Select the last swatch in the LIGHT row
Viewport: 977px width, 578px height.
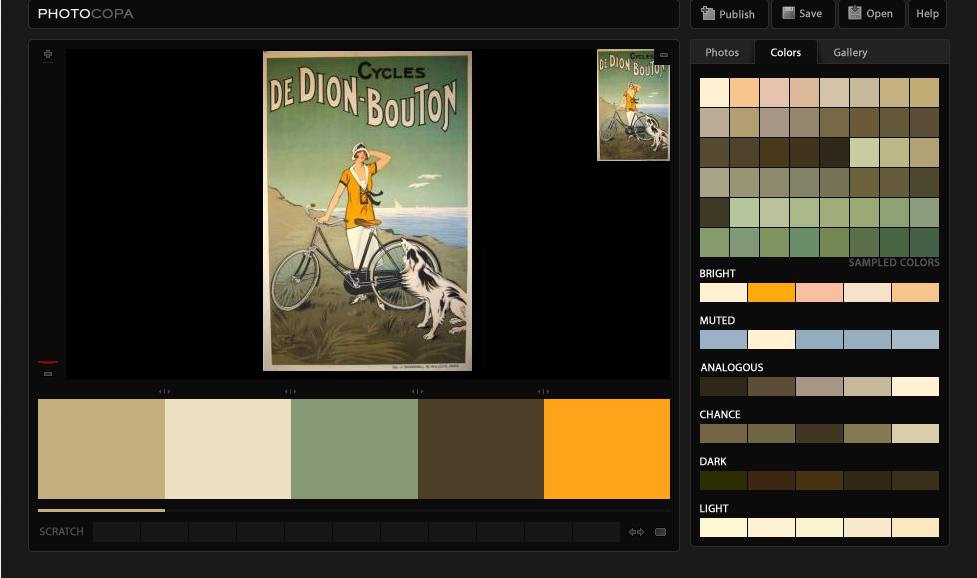[915, 528]
